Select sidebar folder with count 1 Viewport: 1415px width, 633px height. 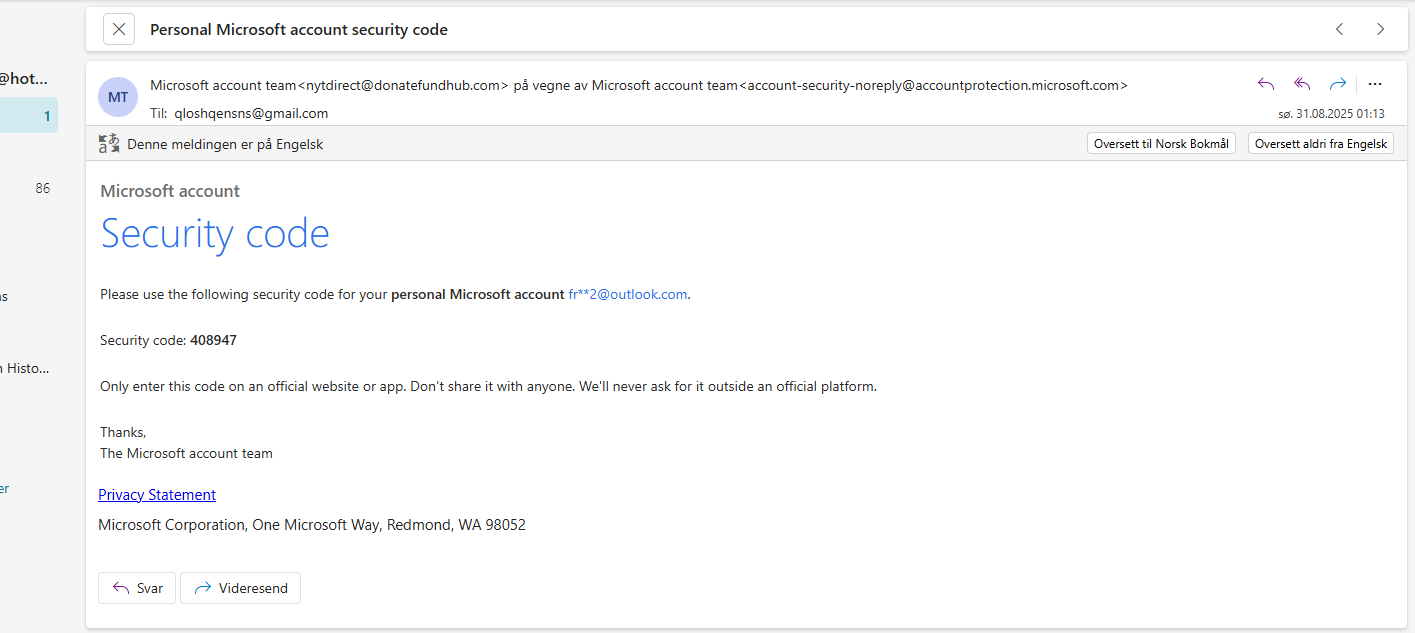coord(29,116)
